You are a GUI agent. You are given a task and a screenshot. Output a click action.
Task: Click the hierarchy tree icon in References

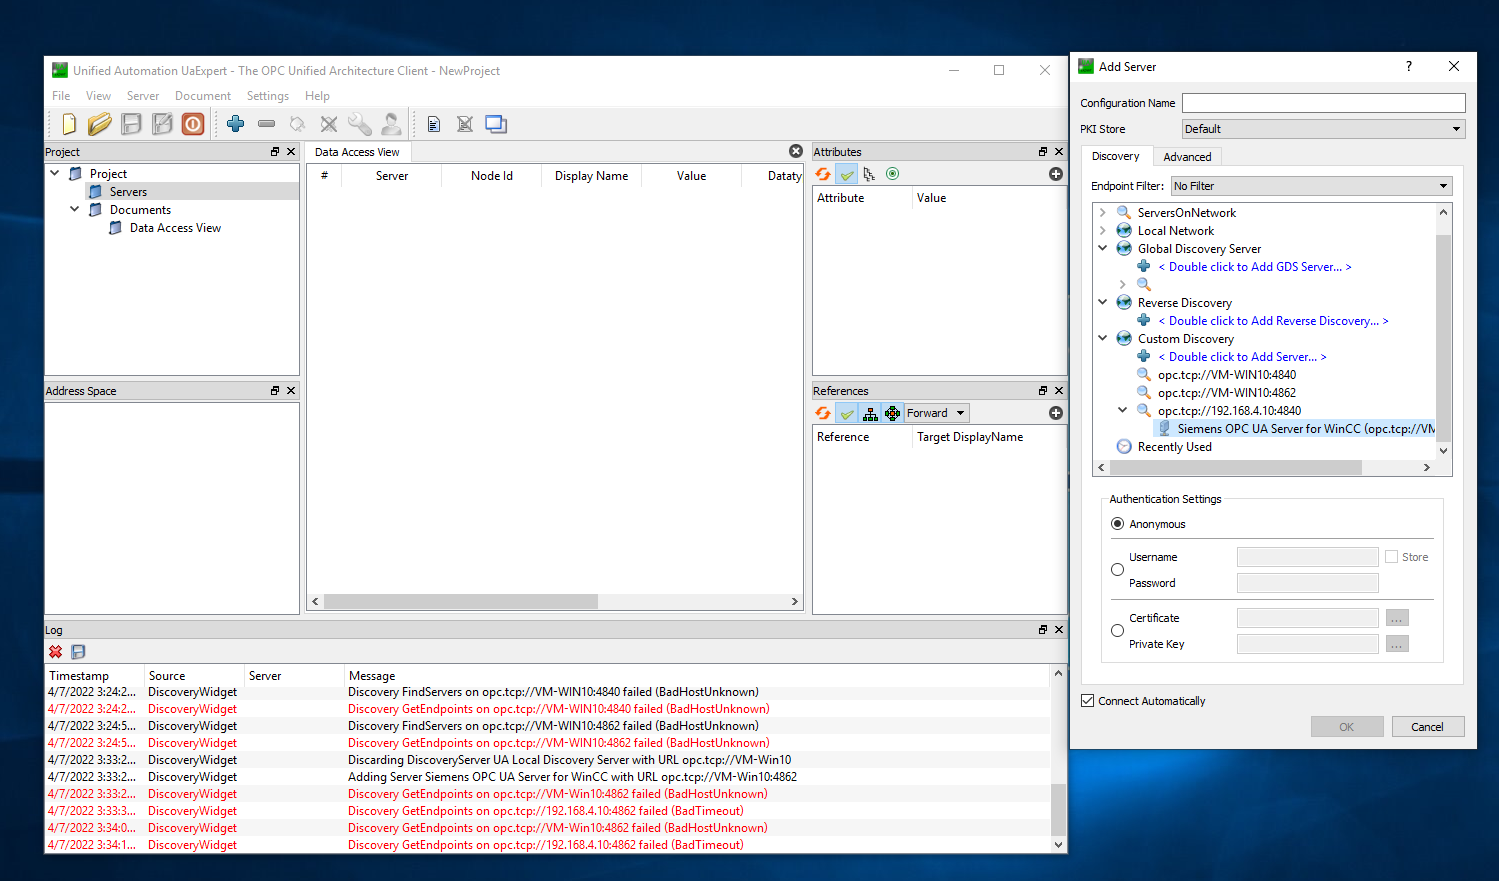870,413
